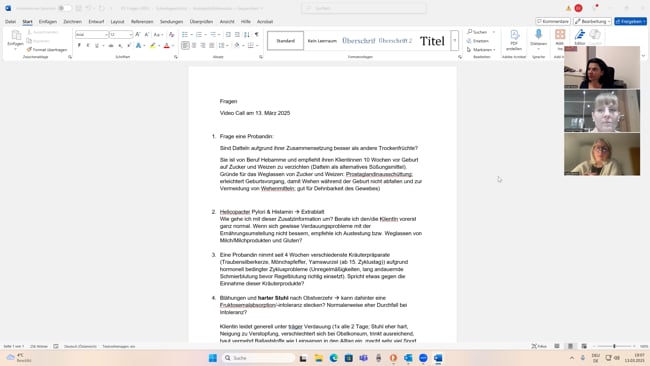Sort the selected text
The height and width of the screenshot is (366, 650).
(x=247, y=34)
